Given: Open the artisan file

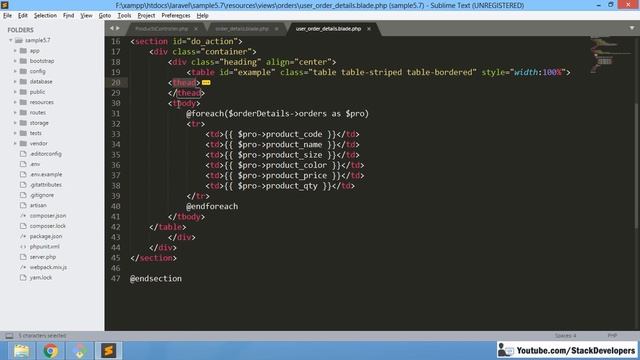Looking at the screenshot, I should (x=38, y=205).
